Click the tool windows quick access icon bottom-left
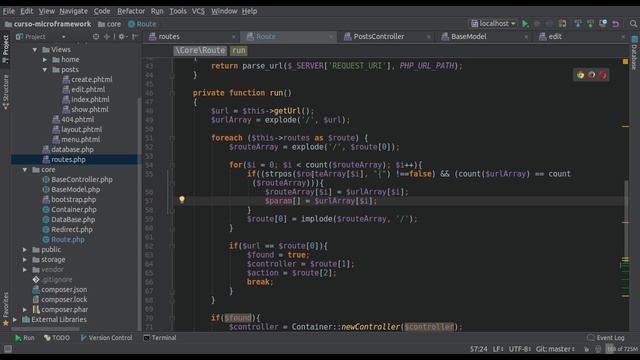640x360 pixels. [x=7, y=349]
